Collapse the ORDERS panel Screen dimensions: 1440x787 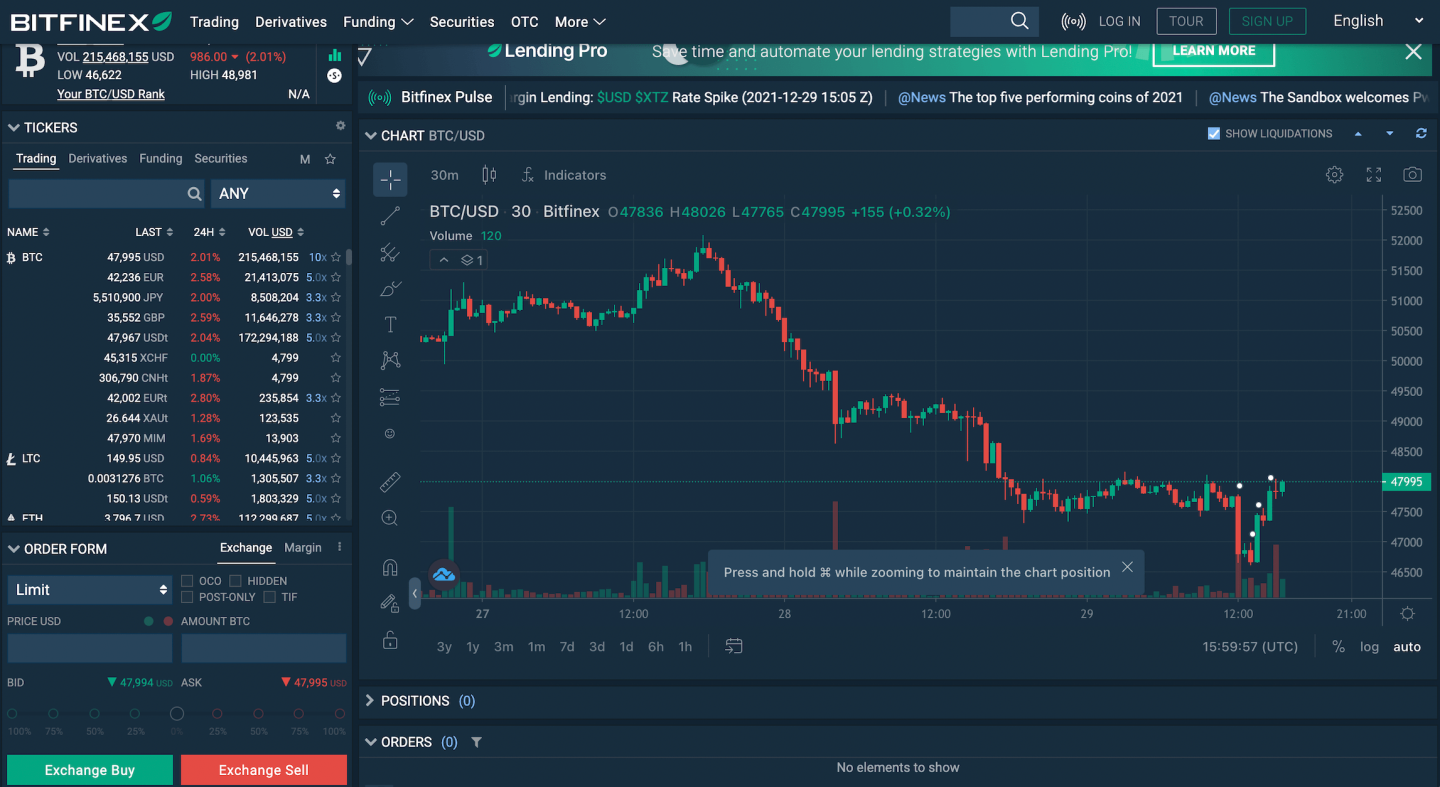click(371, 742)
